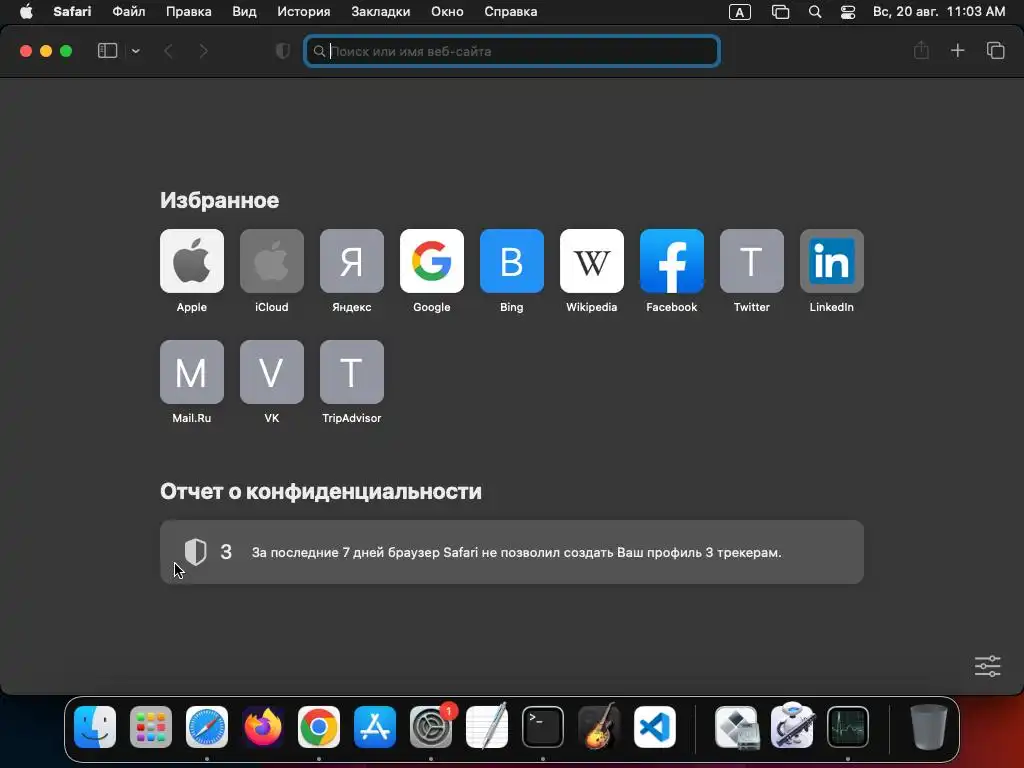The height and width of the screenshot is (768, 1024).
Task: Open Boot Camp Assistant from Dock
Action: 737,726
